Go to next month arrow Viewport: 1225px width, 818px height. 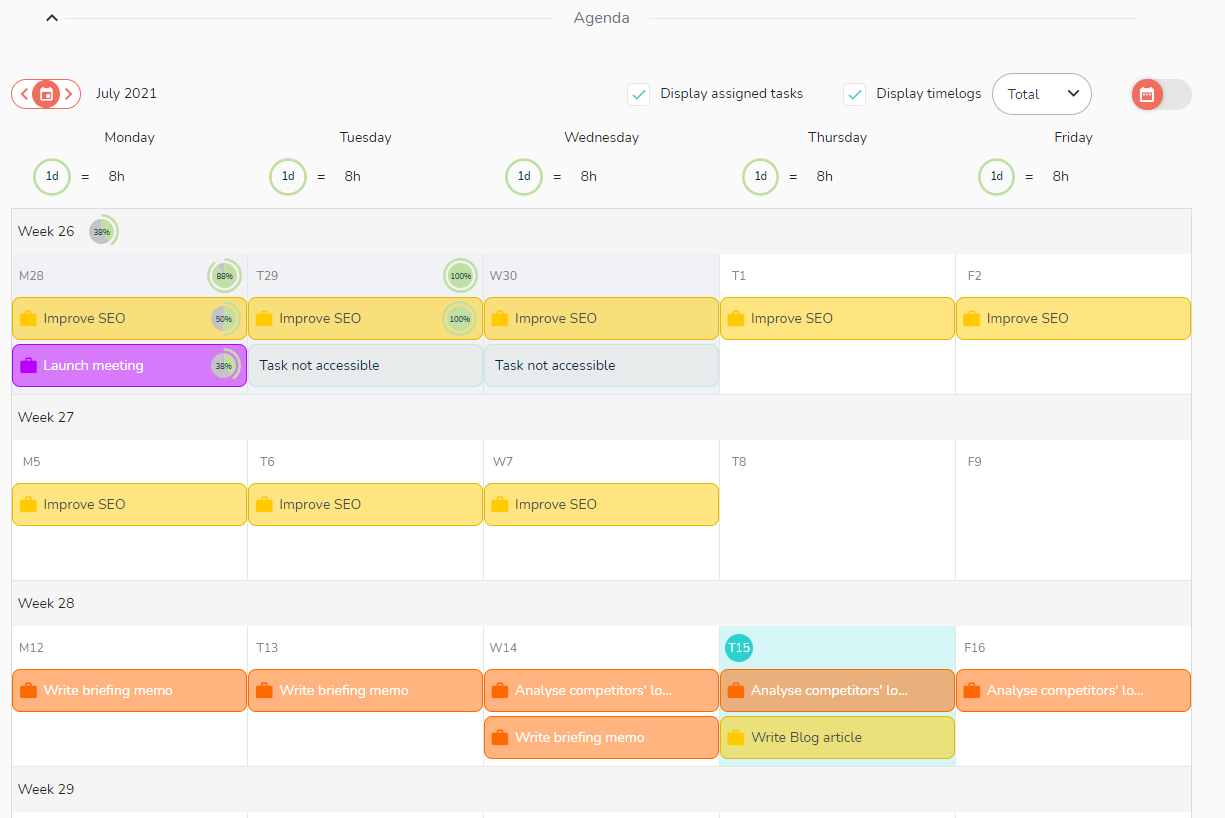[x=68, y=94]
